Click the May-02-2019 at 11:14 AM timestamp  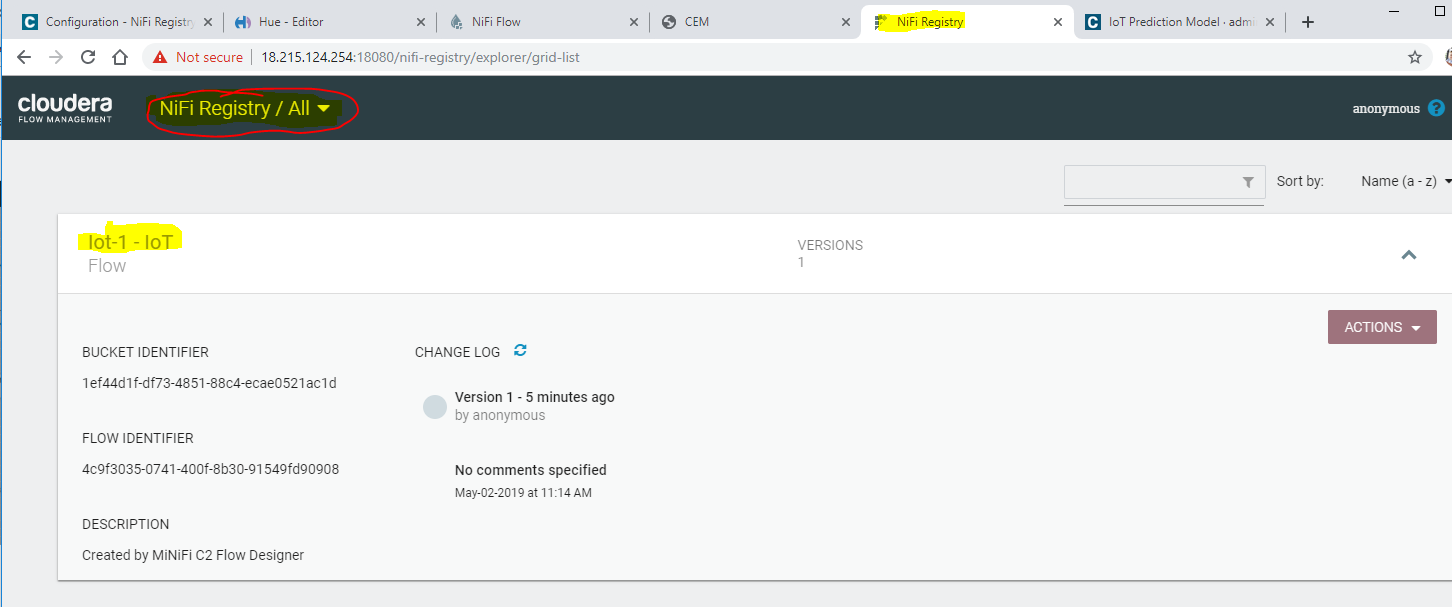[x=523, y=493]
